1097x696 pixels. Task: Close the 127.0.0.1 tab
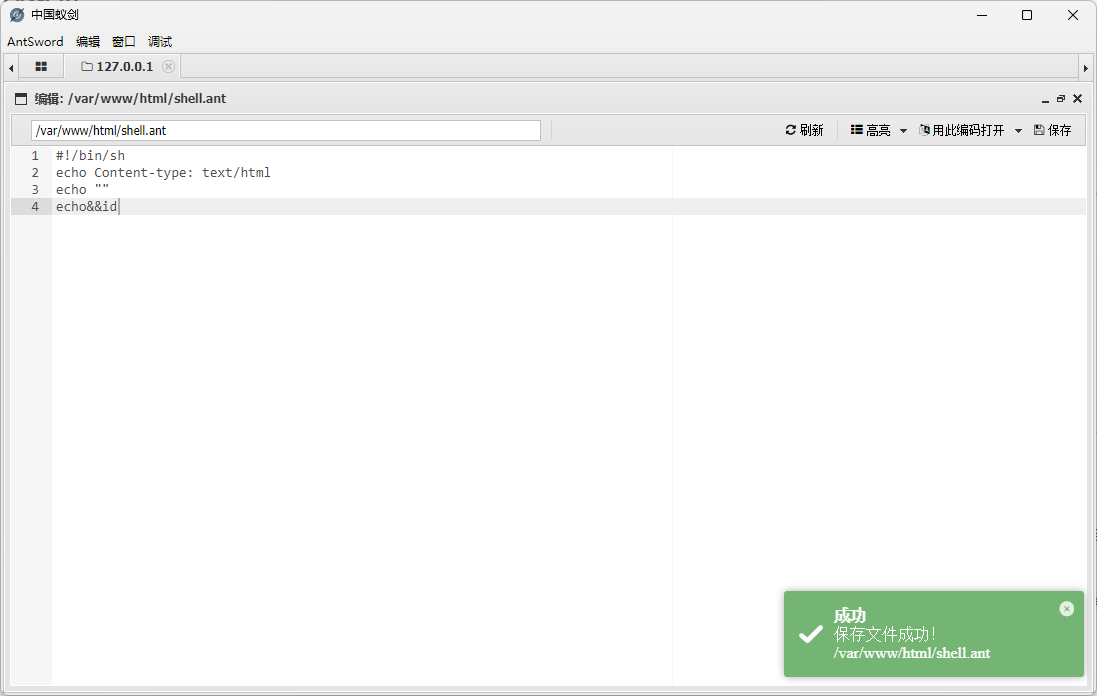coord(168,67)
